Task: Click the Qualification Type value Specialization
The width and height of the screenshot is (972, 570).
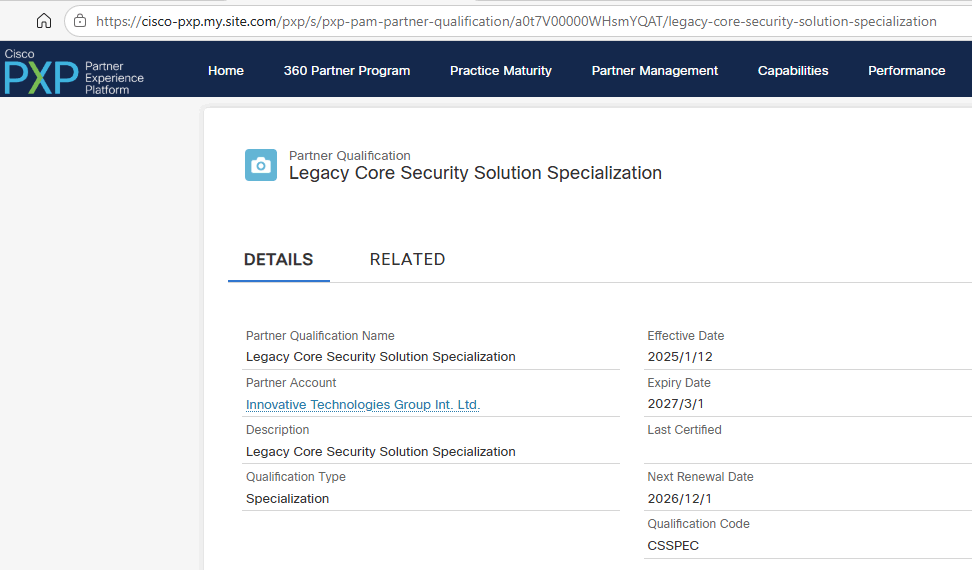Action: (288, 498)
